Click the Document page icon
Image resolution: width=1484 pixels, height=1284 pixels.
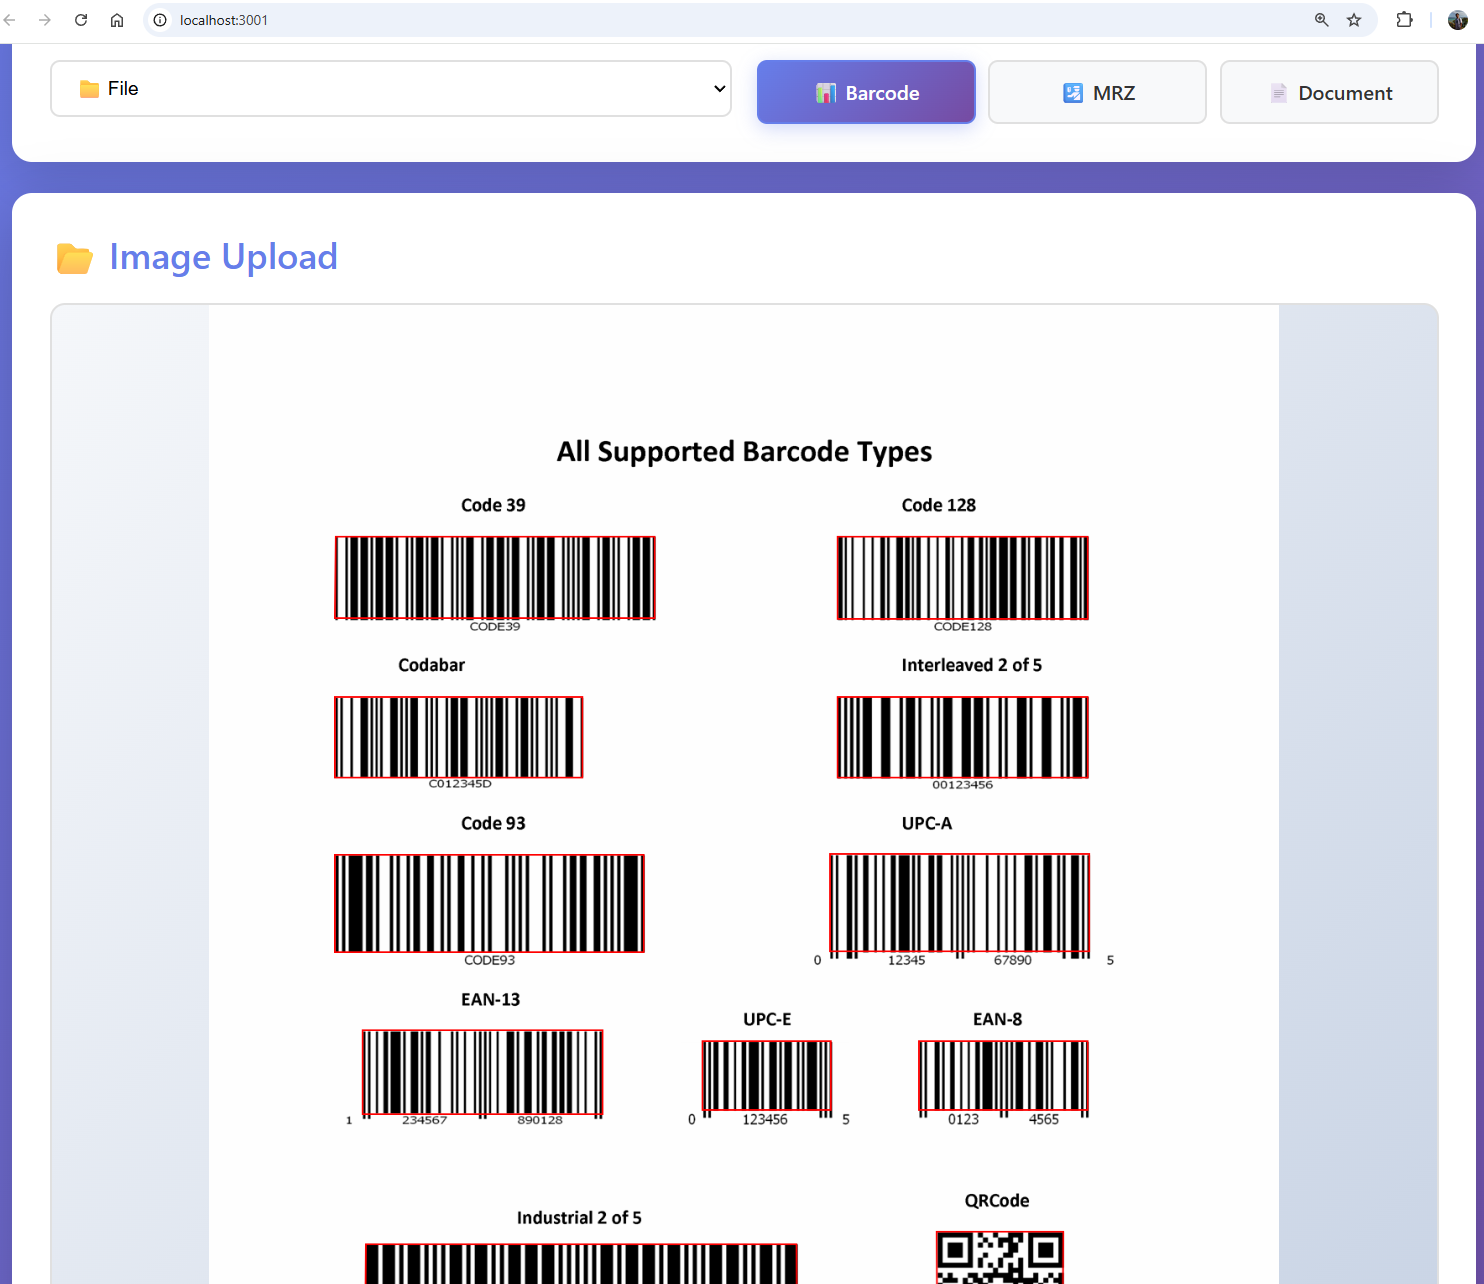1278,92
